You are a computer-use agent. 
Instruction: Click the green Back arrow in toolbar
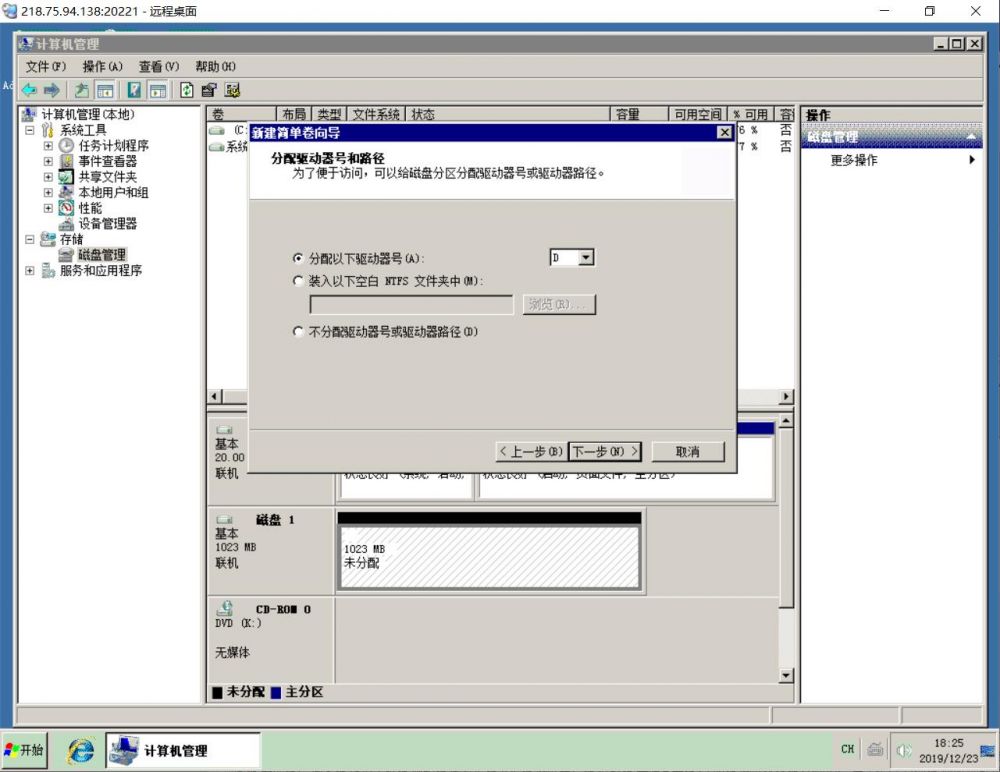(28, 90)
